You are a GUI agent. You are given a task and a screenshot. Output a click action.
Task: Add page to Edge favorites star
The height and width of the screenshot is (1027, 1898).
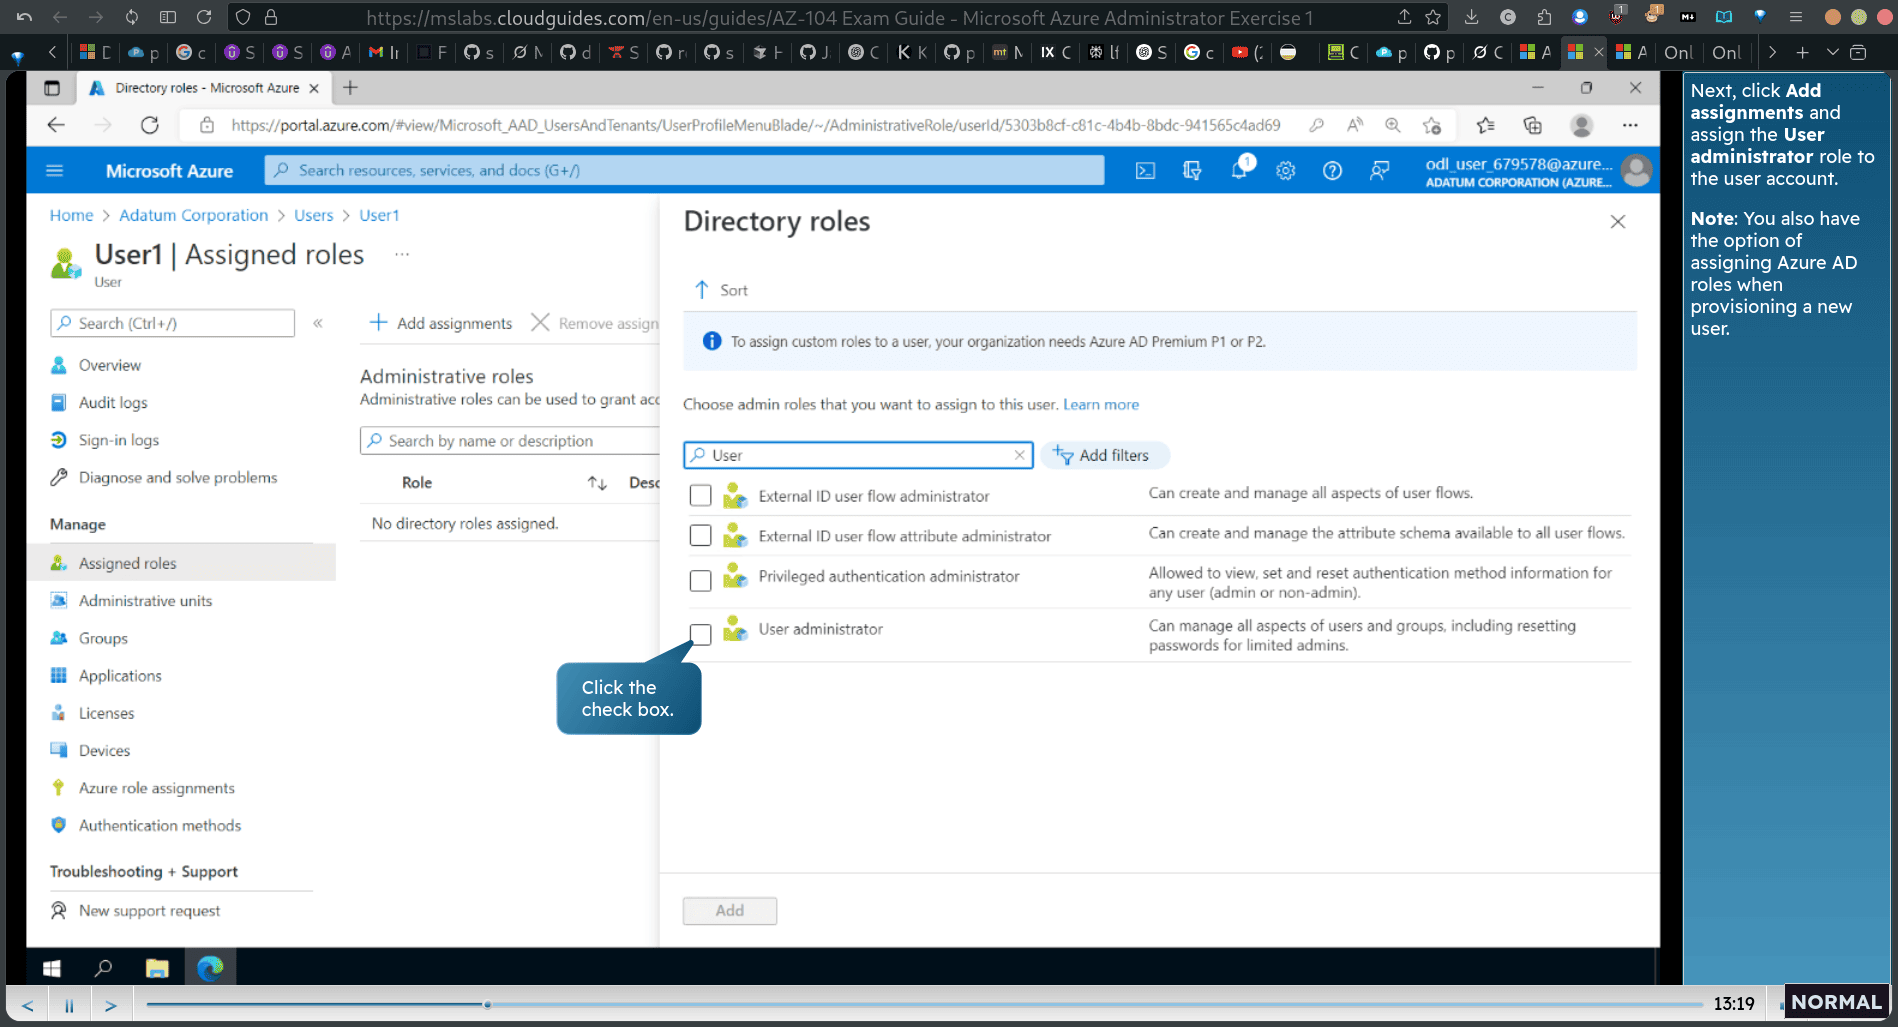[x=1432, y=125]
